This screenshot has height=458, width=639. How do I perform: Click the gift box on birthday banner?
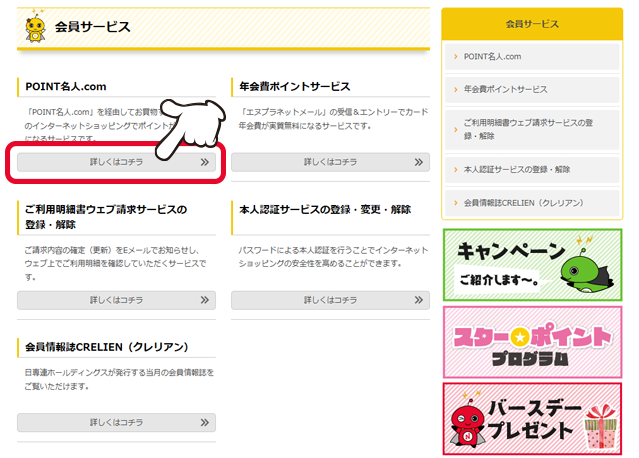click(601, 427)
